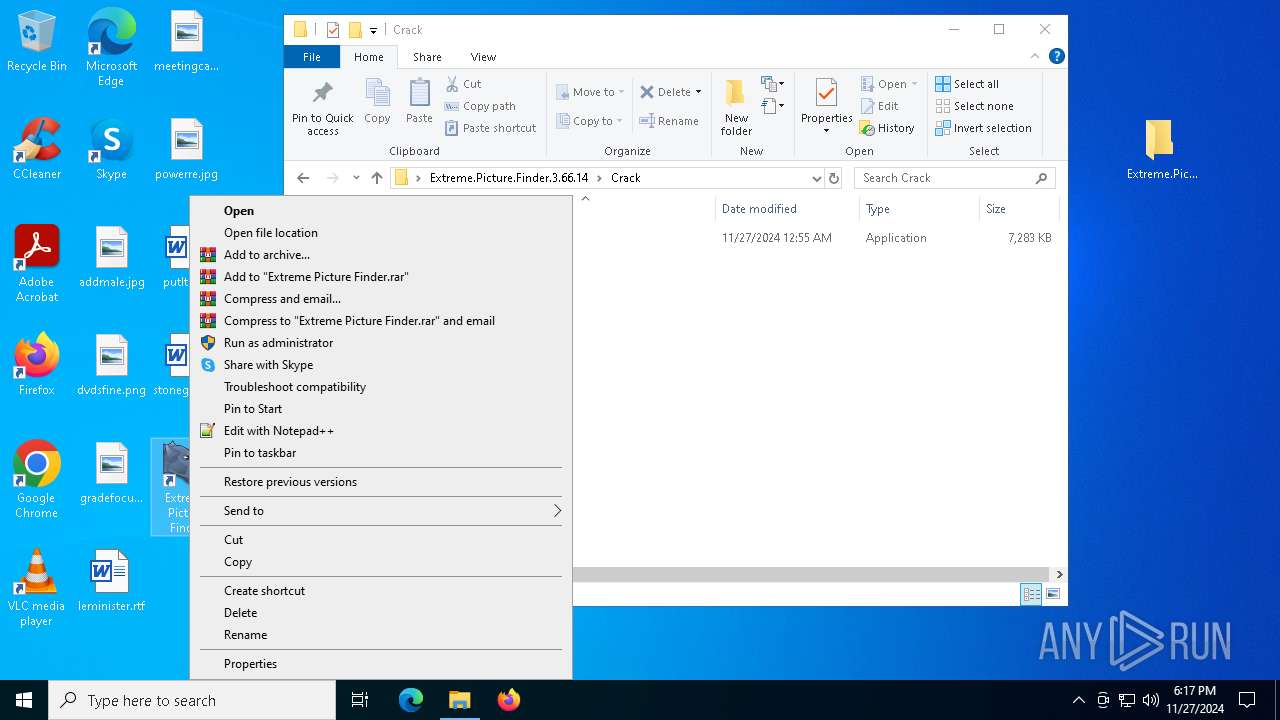Image resolution: width=1280 pixels, height=720 pixels.
Task: Open File Explorer from the taskbar
Action: pyautogui.click(x=459, y=700)
